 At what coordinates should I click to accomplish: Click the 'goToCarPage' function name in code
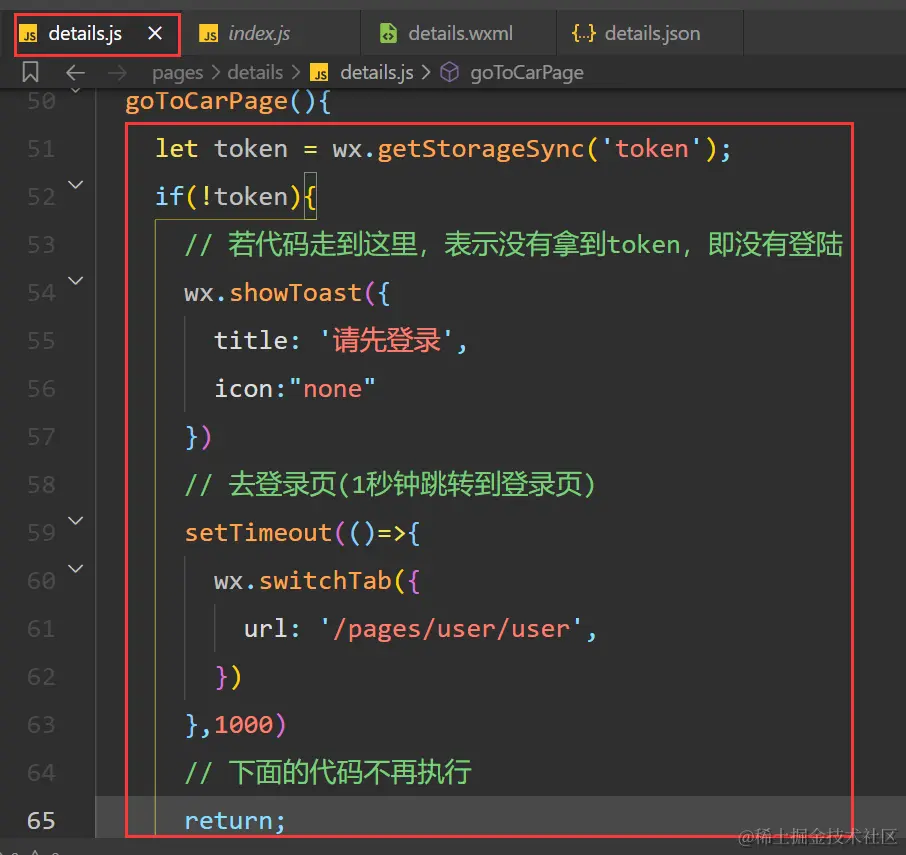[206, 102]
